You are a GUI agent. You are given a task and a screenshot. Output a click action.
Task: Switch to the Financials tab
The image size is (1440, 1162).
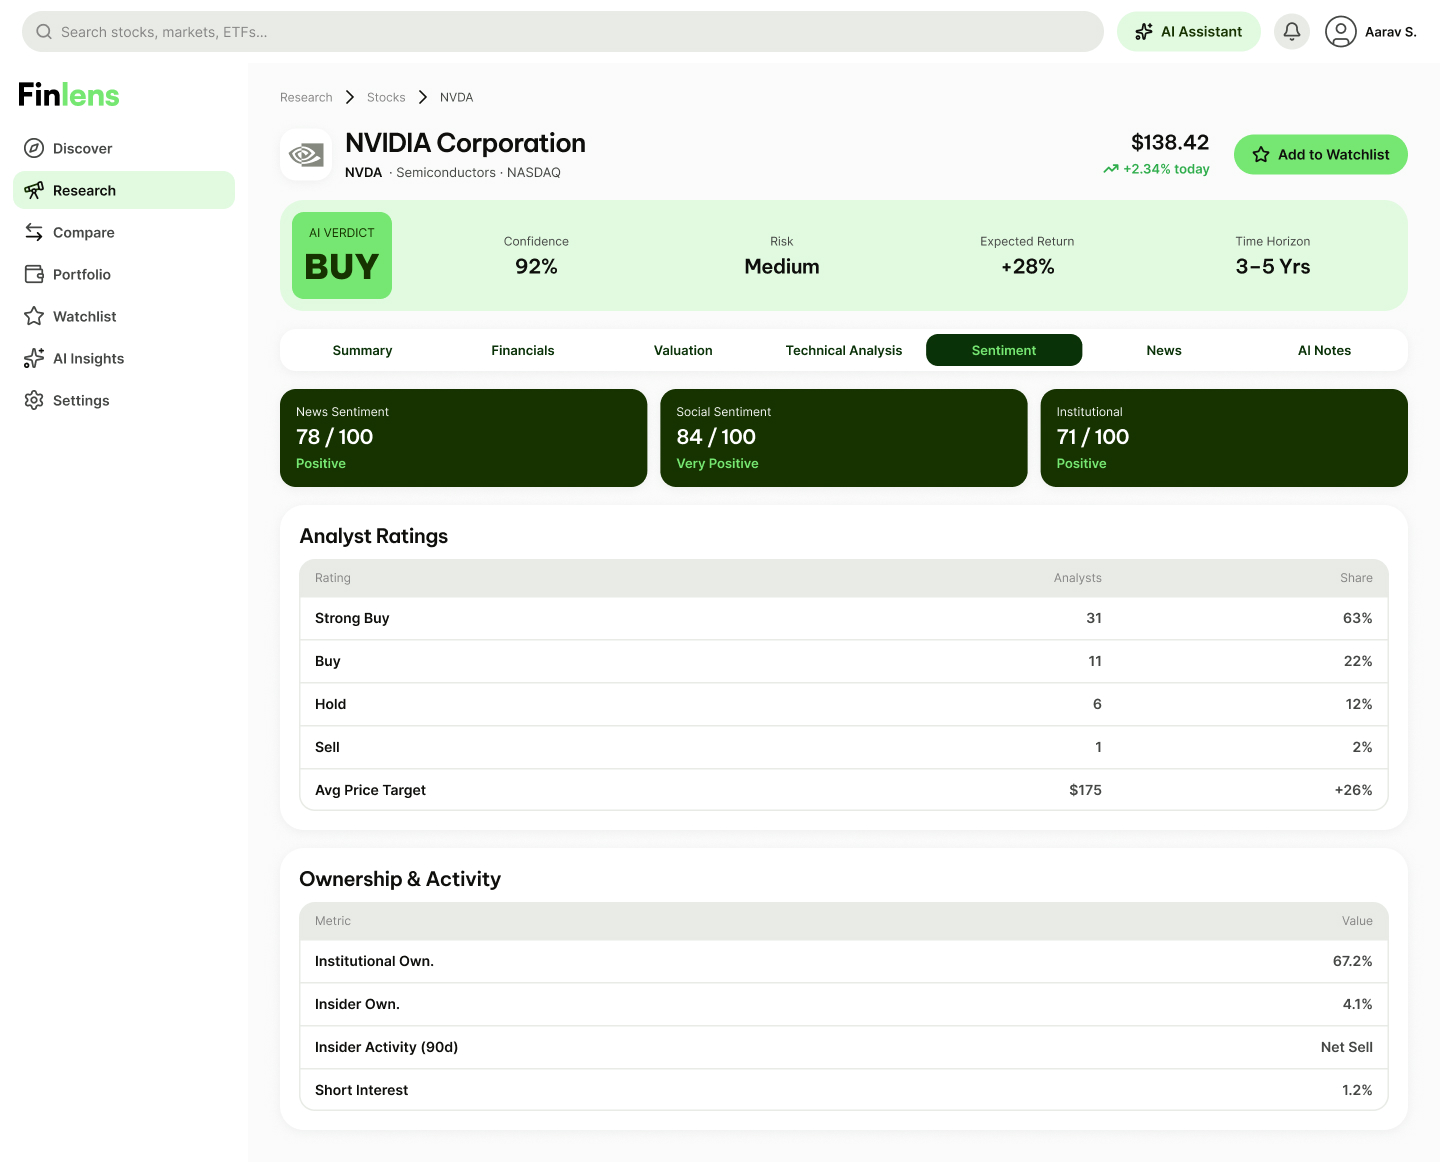[x=523, y=350]
